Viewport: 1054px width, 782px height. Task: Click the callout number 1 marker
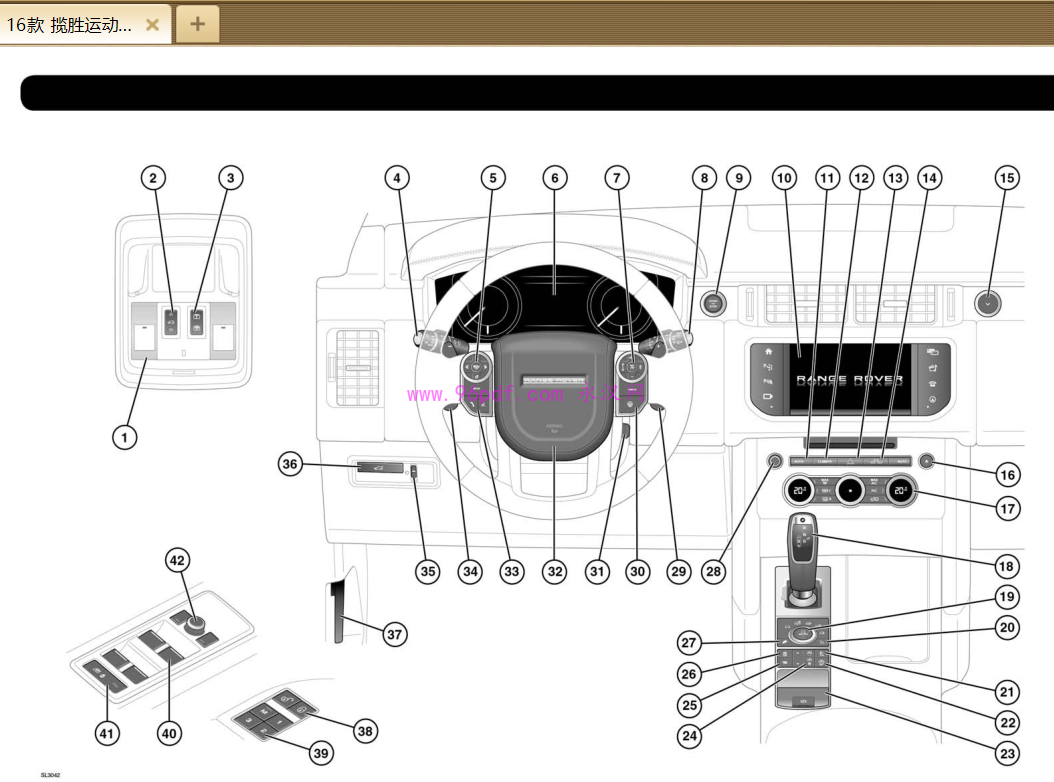124,436
